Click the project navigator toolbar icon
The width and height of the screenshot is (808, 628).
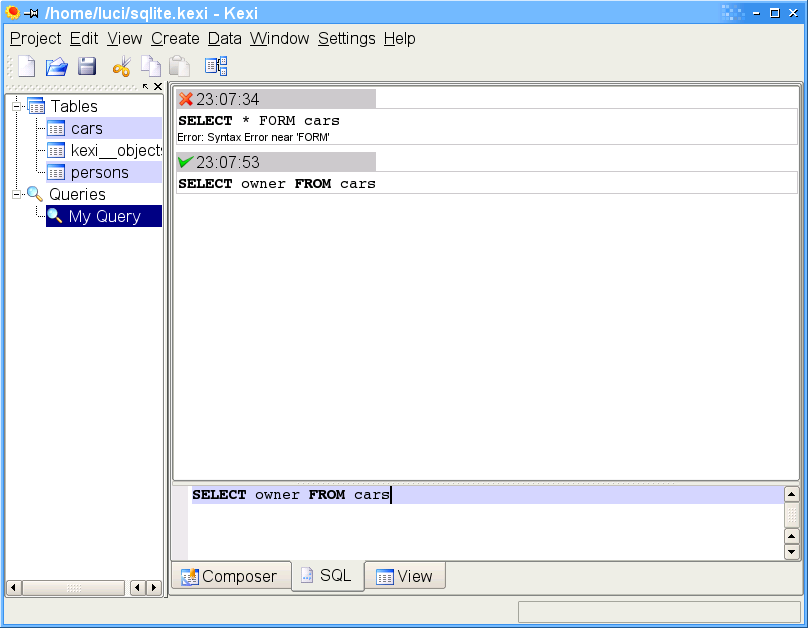click(216, 67)
